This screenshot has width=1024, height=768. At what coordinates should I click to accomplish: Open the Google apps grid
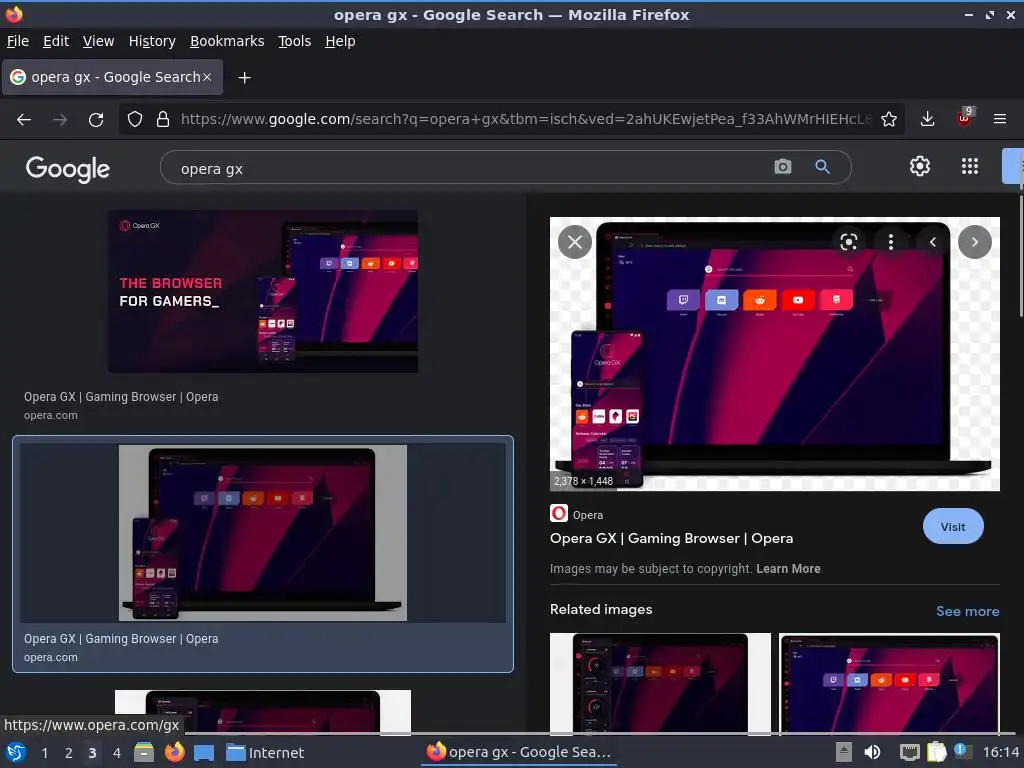(x=970, y=166)
